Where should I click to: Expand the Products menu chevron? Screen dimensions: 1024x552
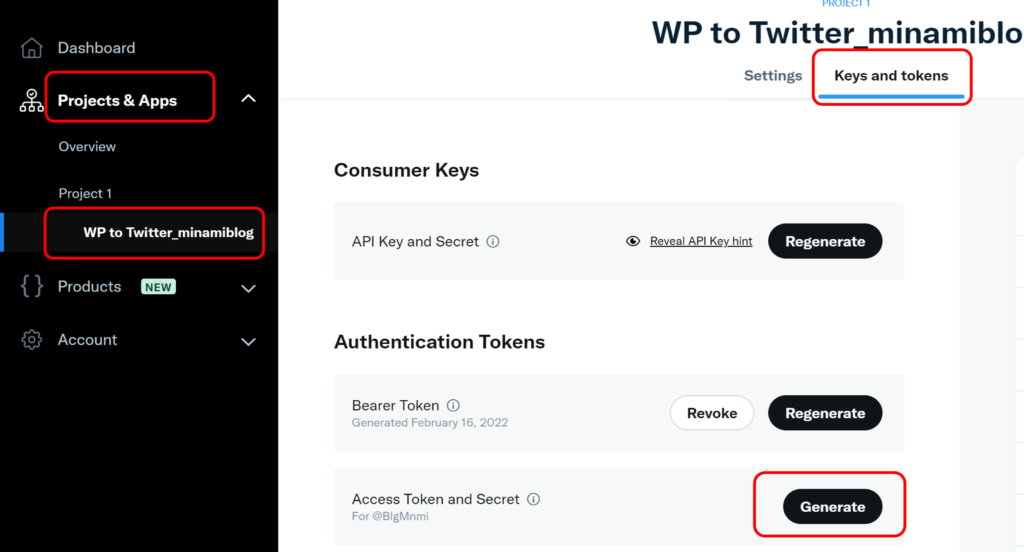[248, 288]
